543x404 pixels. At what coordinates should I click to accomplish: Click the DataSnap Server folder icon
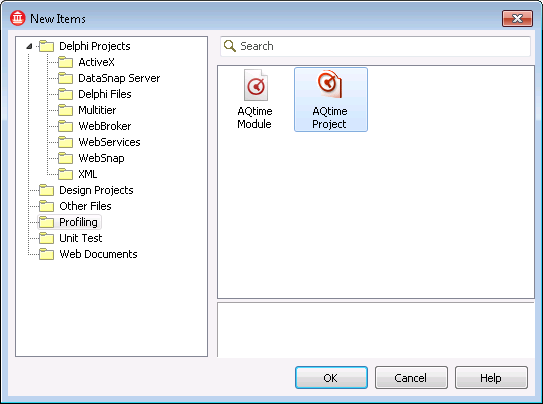[65, 78]
